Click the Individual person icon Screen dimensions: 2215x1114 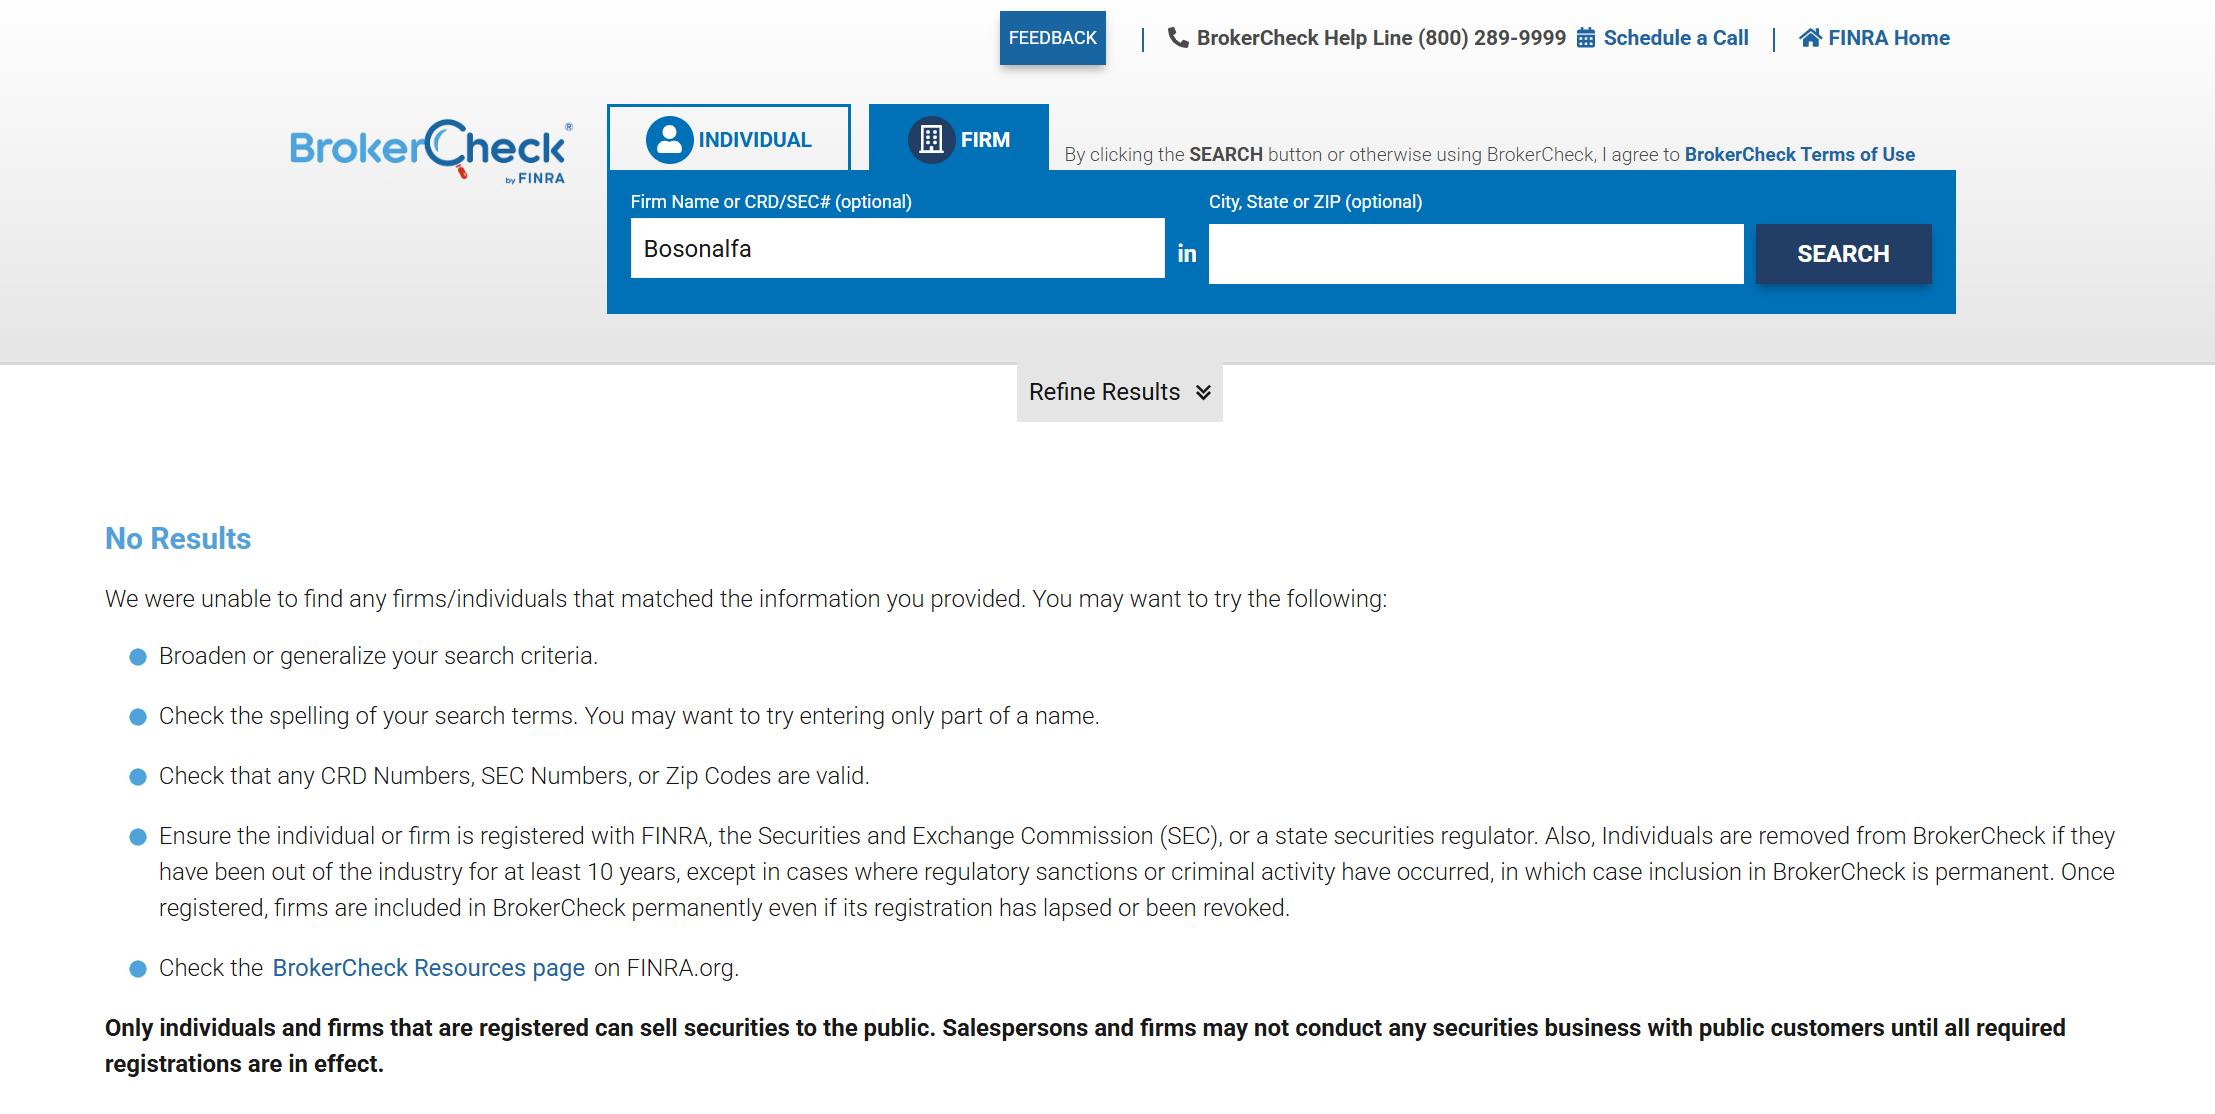[x=669, y=140]
